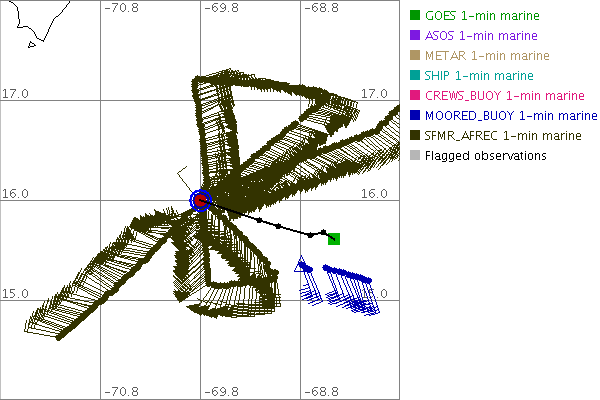This screenshot has height=400, width=600.
Task: Click the -68.8 longitude label at the bottom
Action: point(322,392)
